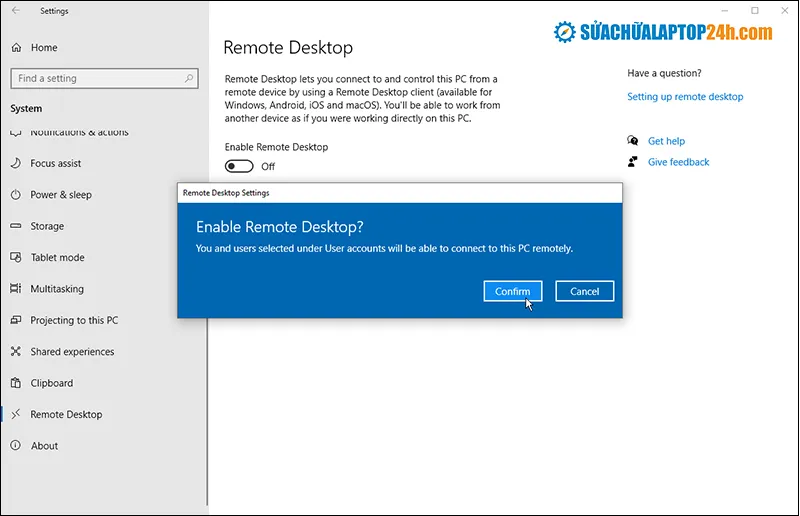This screenshot has height=516, width=800.
Task: Click the Find a setting search box
Action: click(104, 79)
